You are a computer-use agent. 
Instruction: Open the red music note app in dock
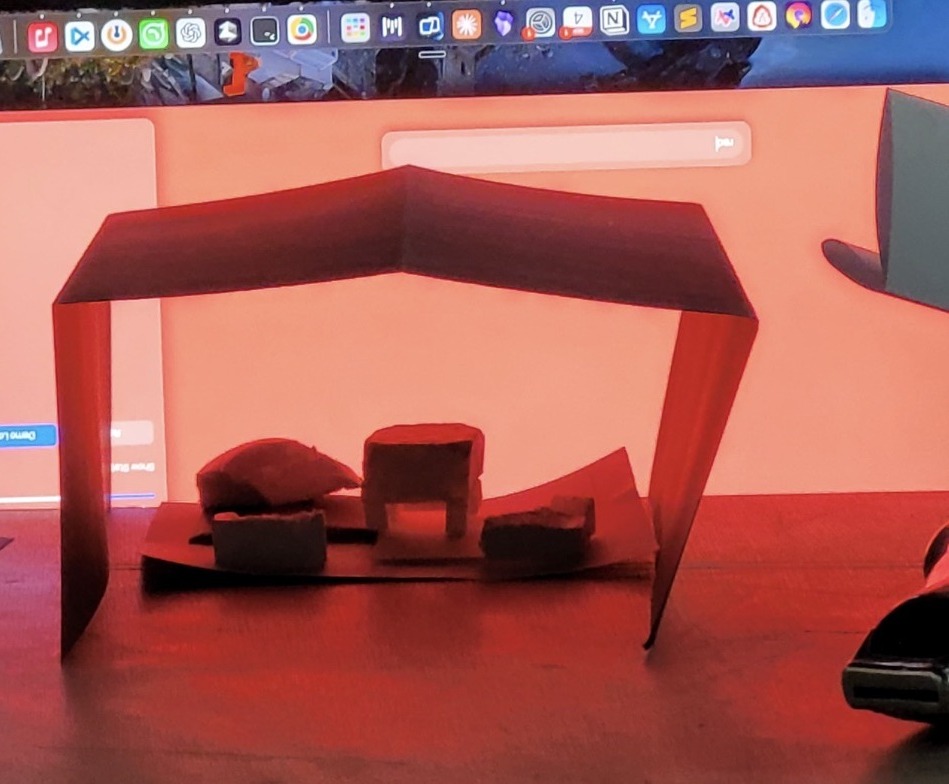pyautogui.click(x=42, y=37)
